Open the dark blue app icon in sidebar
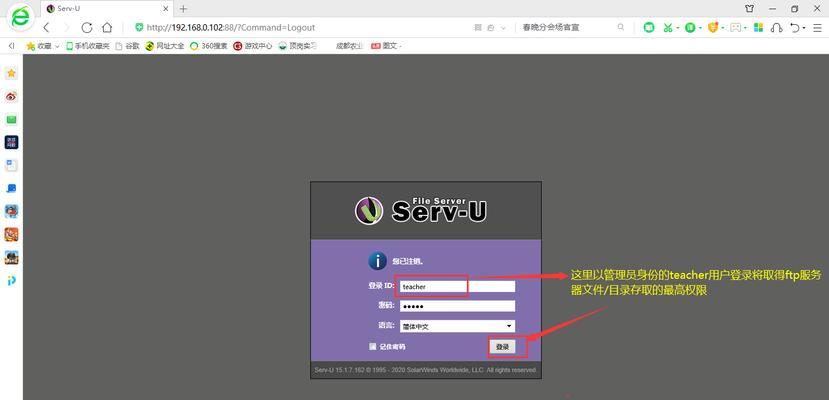829x400 pixels. [x=11, y=142]
